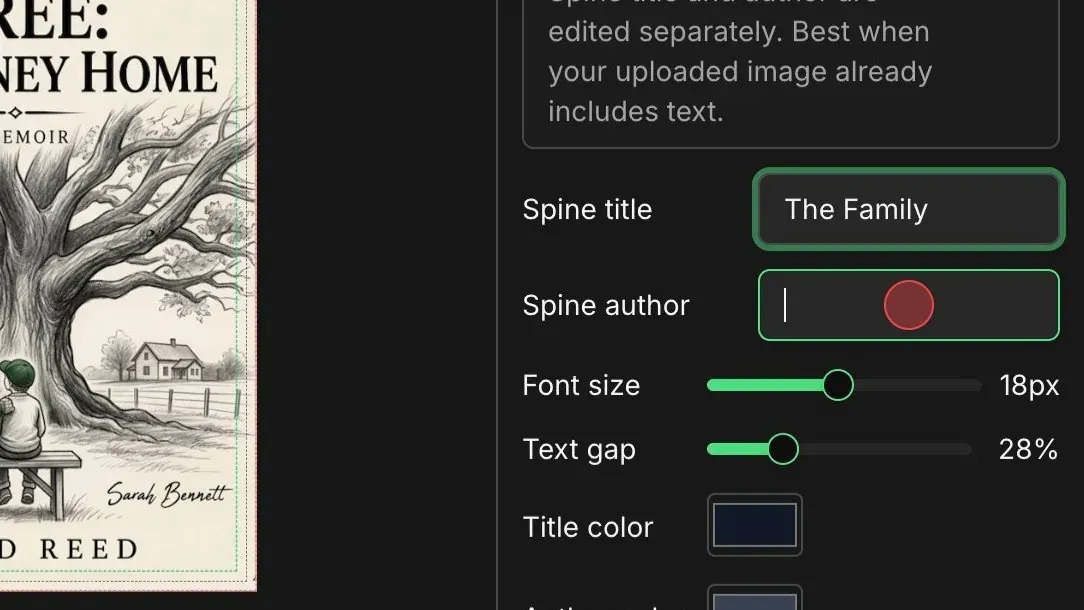Click Sarah Bennett signature on cover

(x=167, y=494)
